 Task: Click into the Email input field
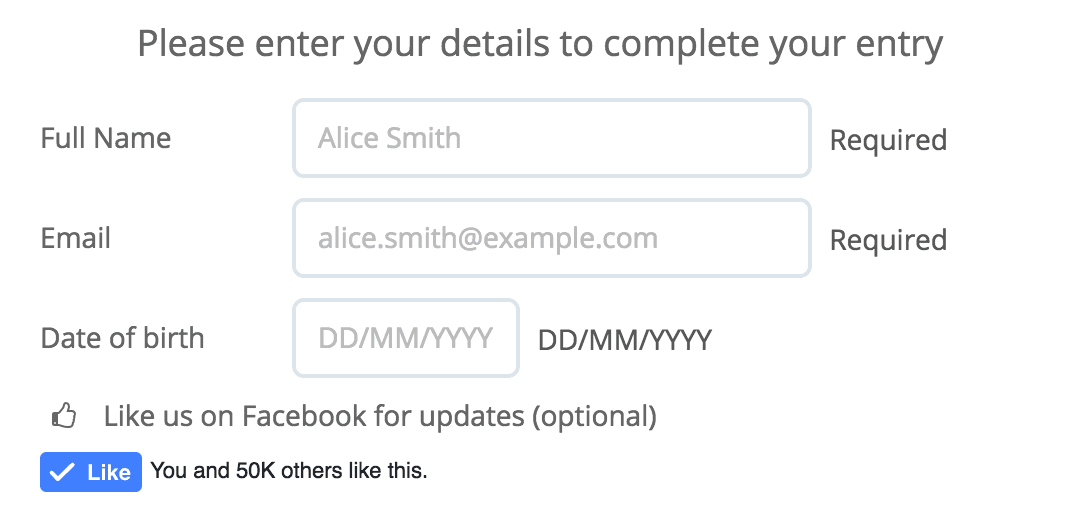click(551, 238)
